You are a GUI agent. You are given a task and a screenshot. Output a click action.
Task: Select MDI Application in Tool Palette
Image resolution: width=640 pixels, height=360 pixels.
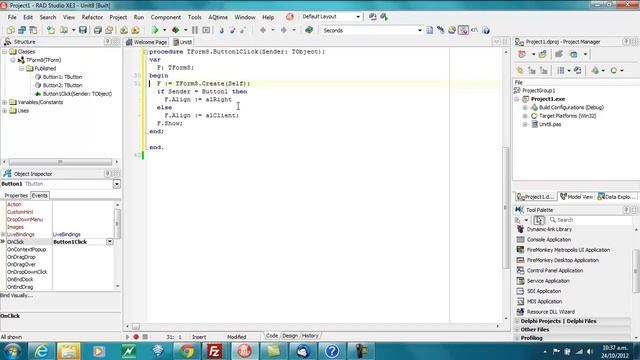click(x=544, y=301)
